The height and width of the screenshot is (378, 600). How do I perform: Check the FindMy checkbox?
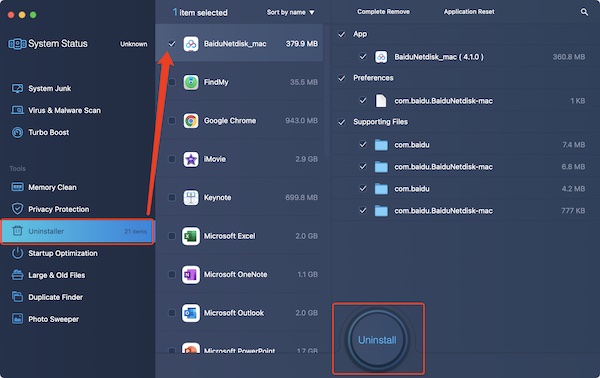point(172,82)
